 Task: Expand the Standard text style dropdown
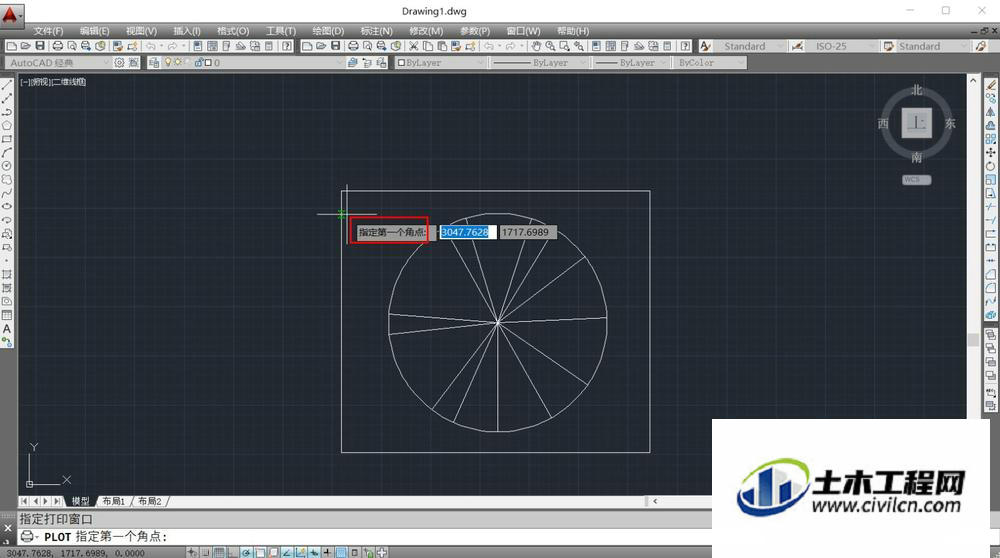click(x=780, y=46)
